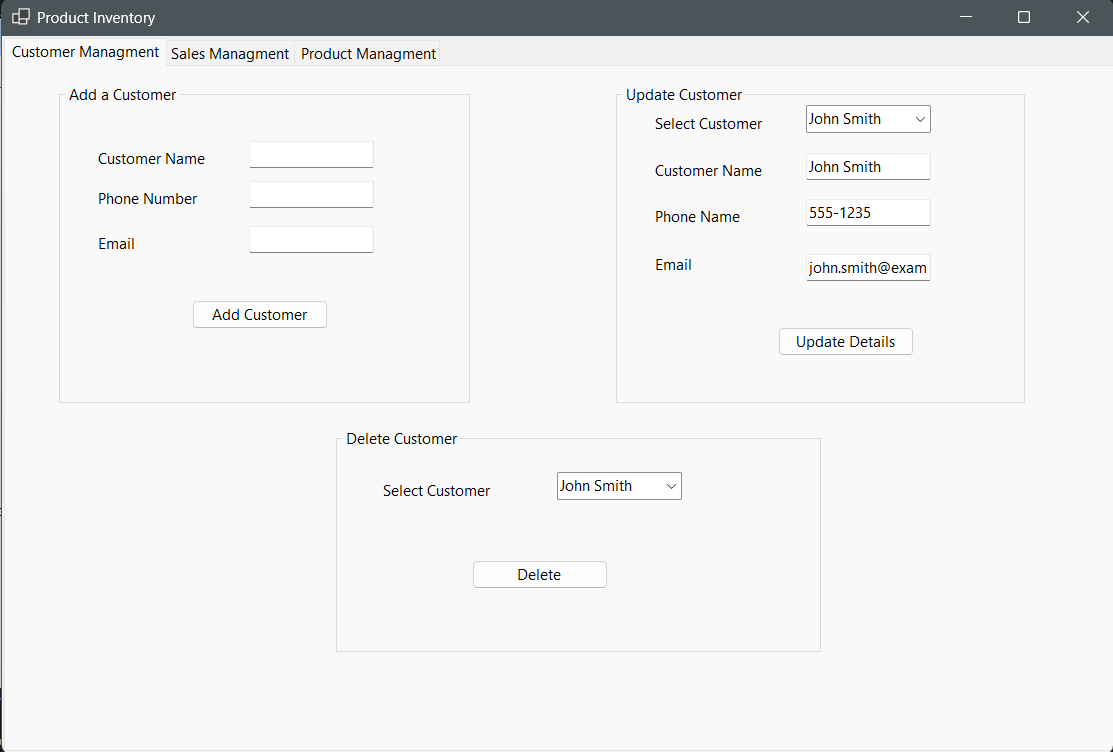Maximize the Product Inventory window
1113x752 pixels.
click(x=1024, y=17)
